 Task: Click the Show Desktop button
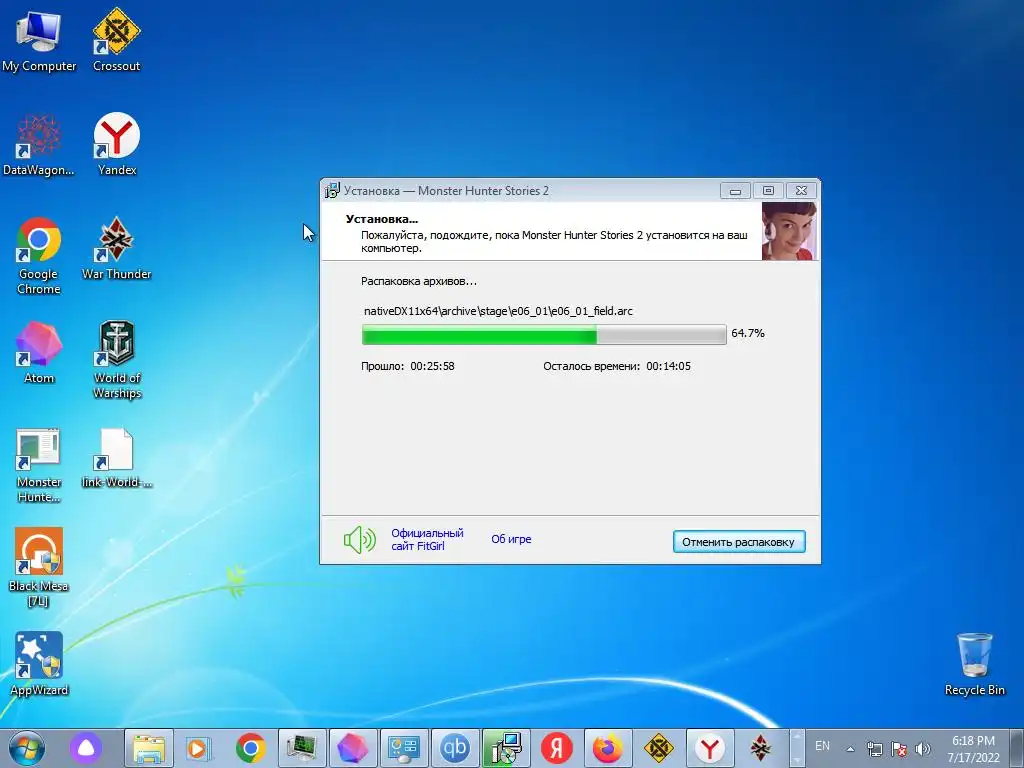1017,748
